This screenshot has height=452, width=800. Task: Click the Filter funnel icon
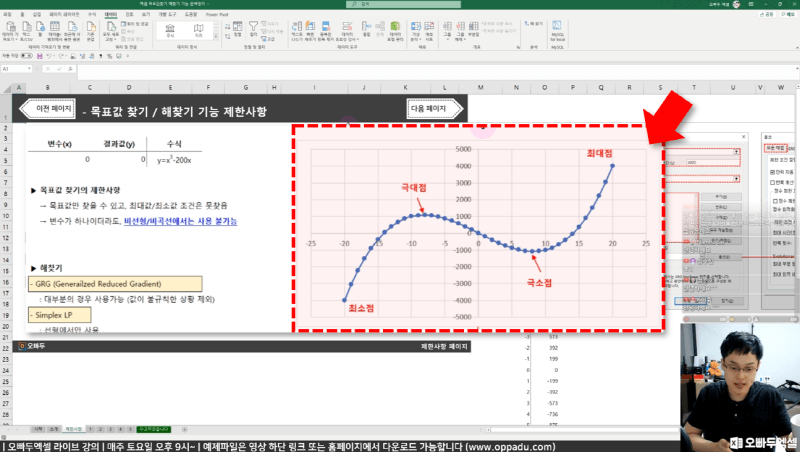pyautogui.click(x=253, y=29)
